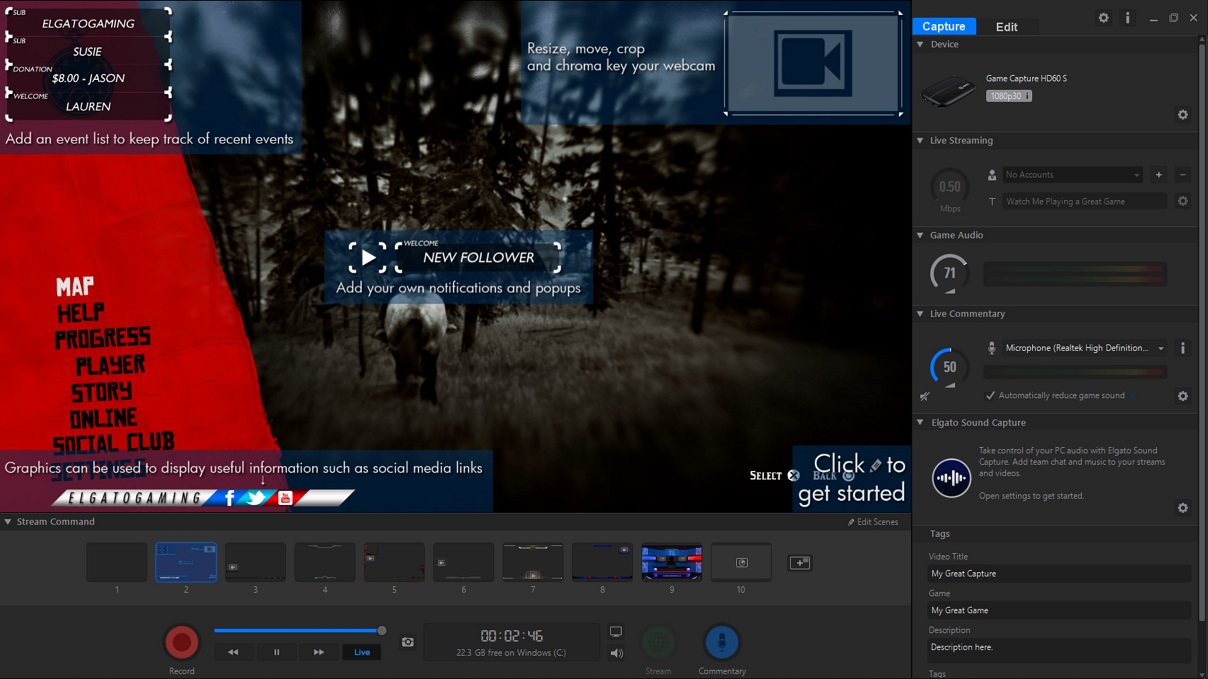Open the app info icon in title bar
This screenshot has height=679, width=1208.
[x=1128, y=18]
